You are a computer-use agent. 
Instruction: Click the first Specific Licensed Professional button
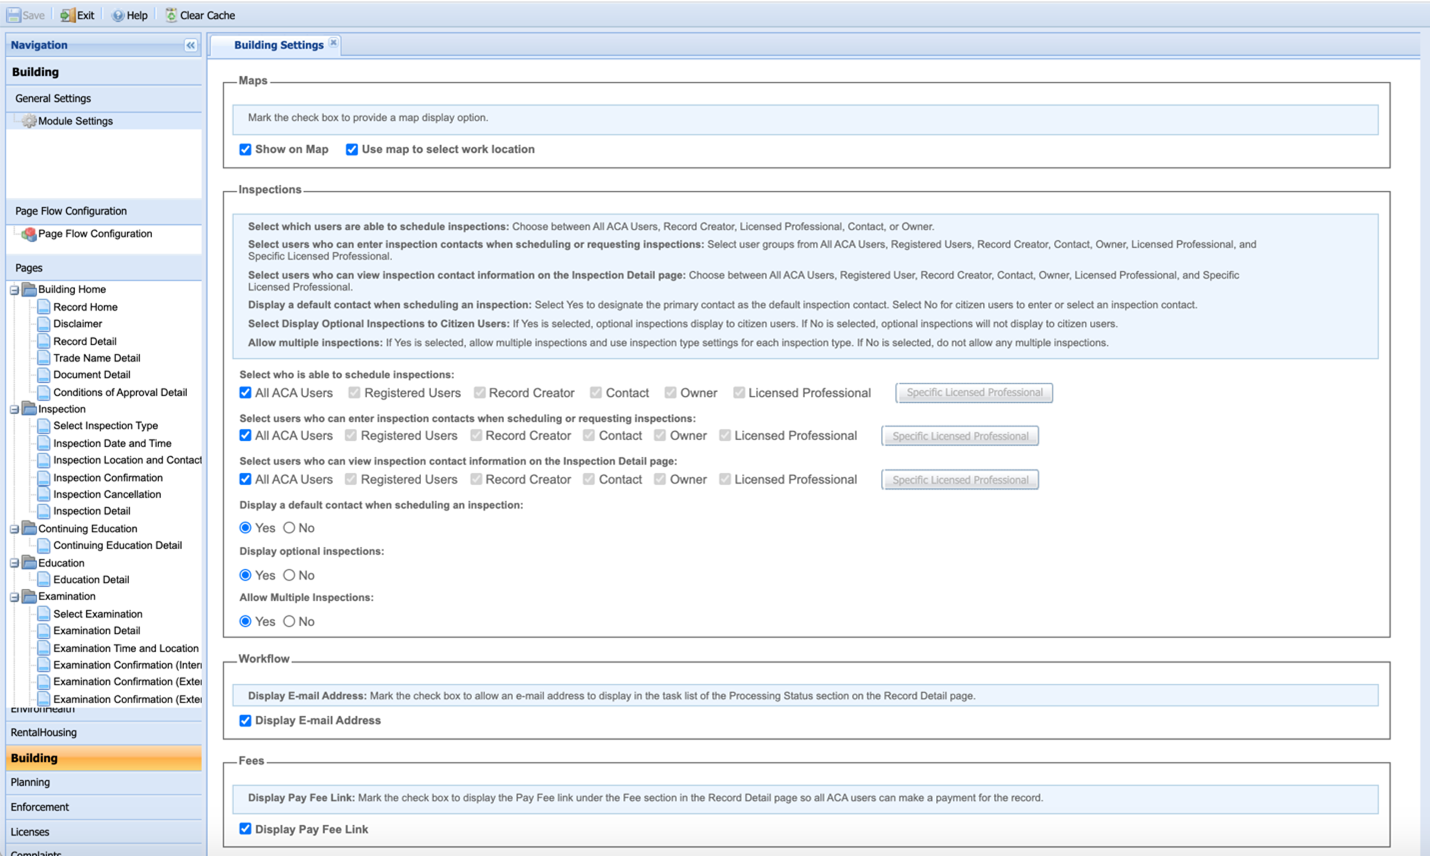coord(974,393)
